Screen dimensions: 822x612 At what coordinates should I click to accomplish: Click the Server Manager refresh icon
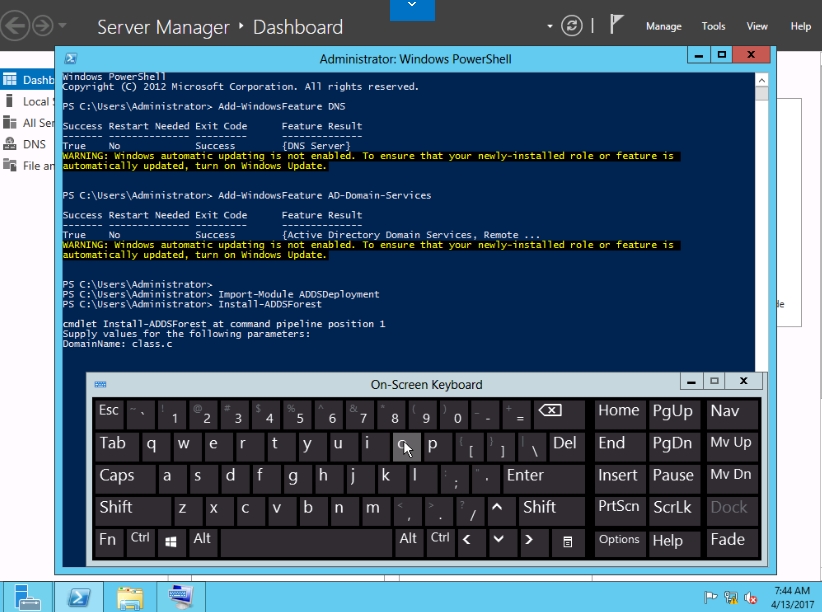pos(572,26)
